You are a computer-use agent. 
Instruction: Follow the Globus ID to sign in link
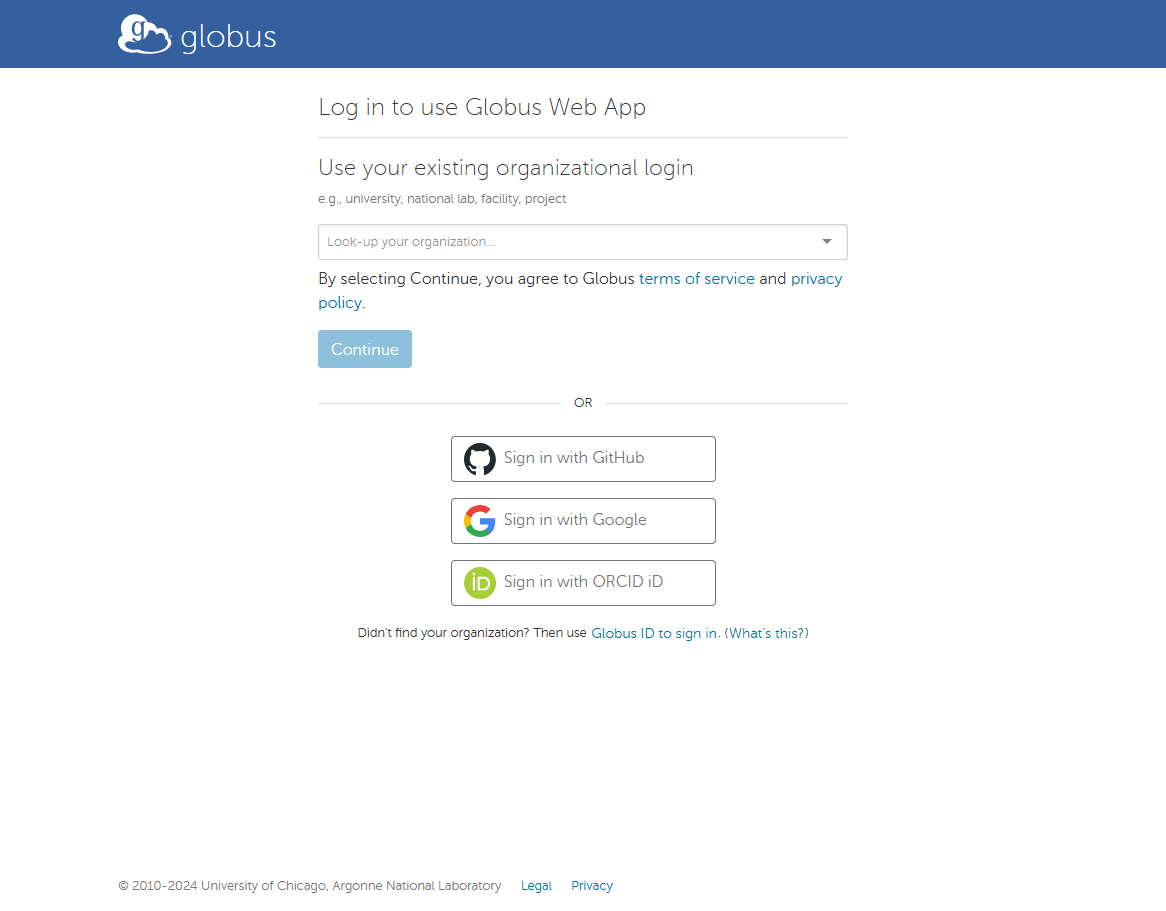(654, 633)
